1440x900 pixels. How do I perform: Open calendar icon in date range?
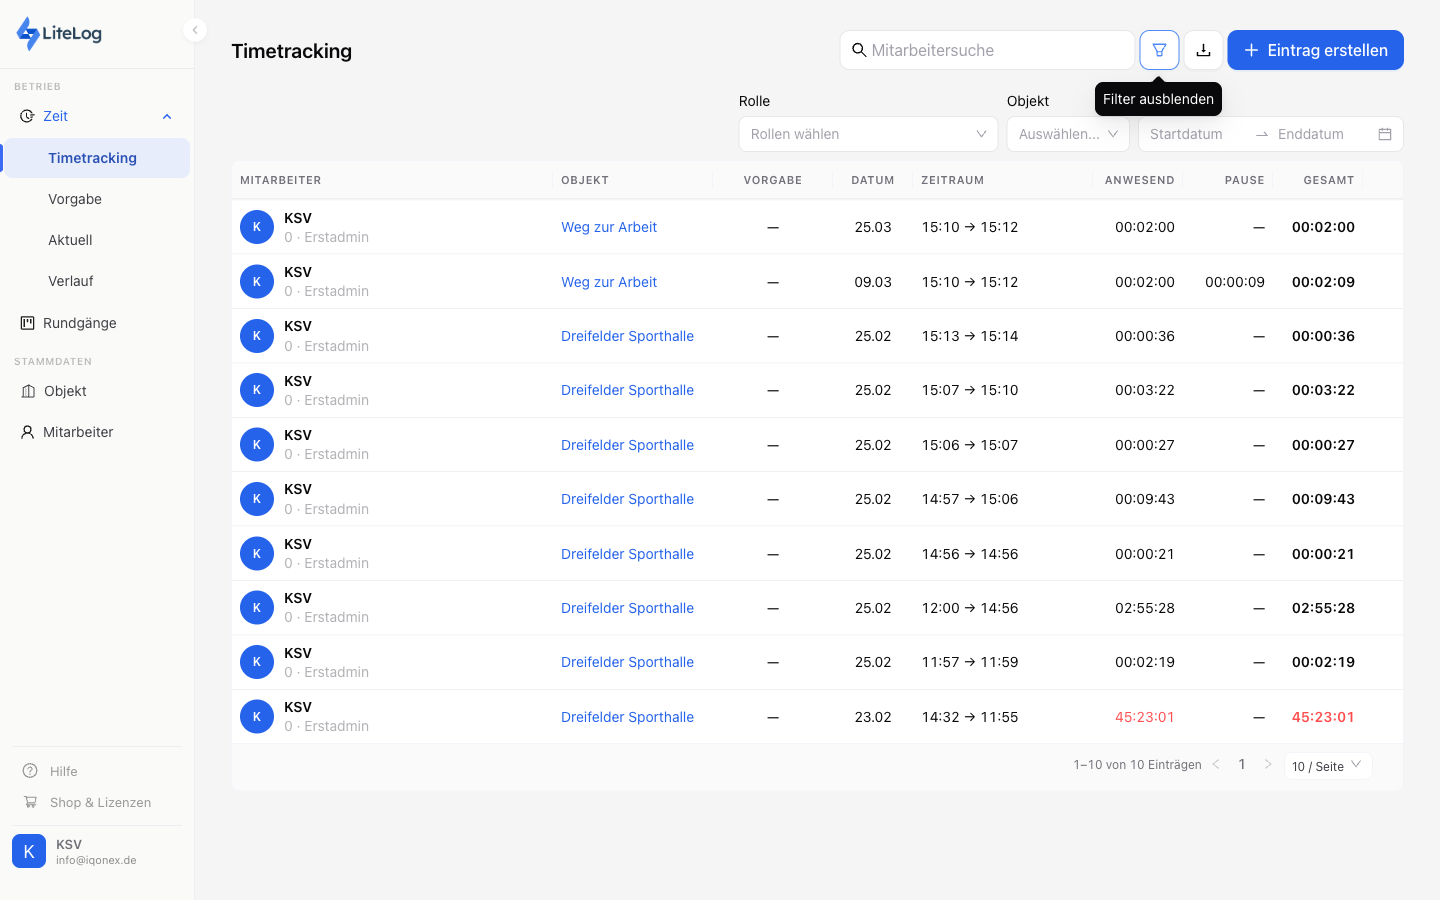click(x=1385, y=134)
